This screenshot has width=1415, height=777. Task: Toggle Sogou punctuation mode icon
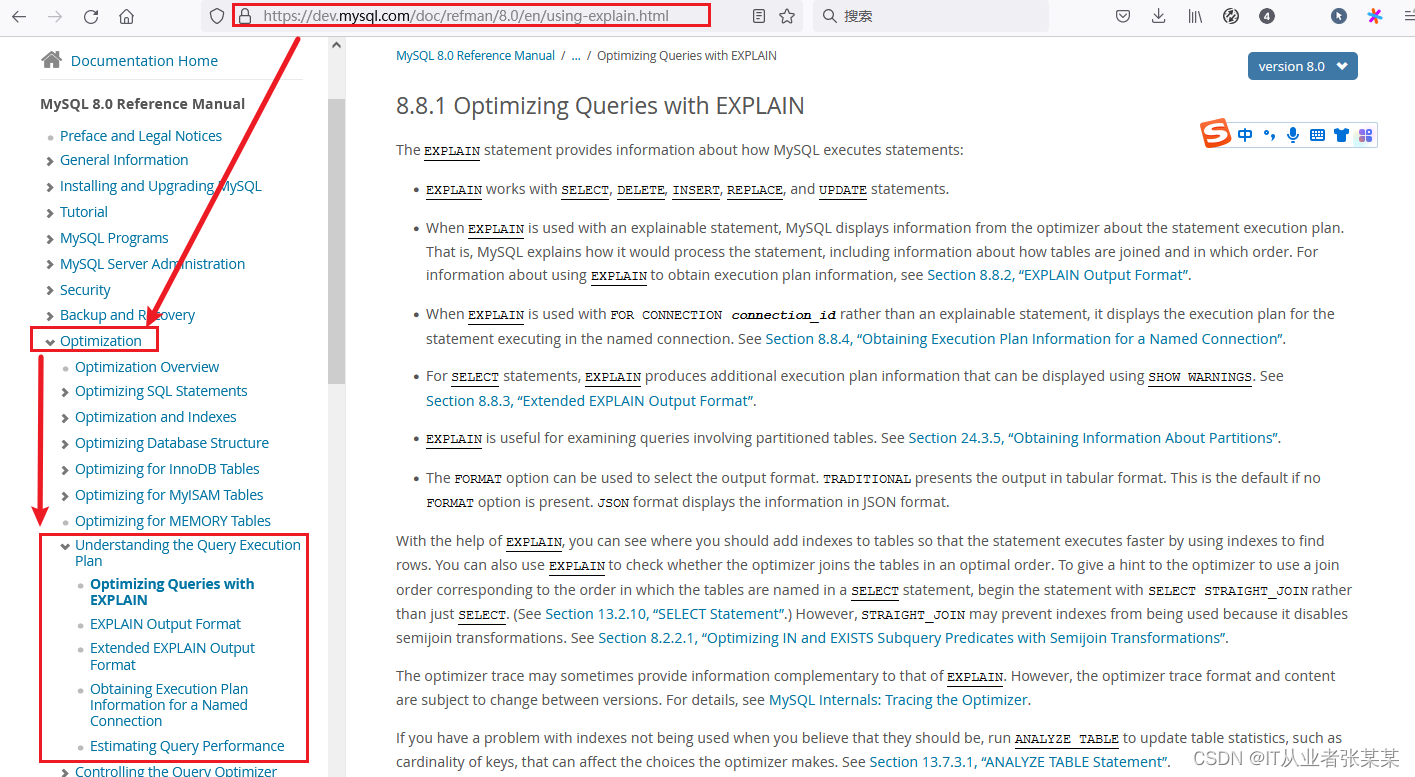click(1269, 135)
